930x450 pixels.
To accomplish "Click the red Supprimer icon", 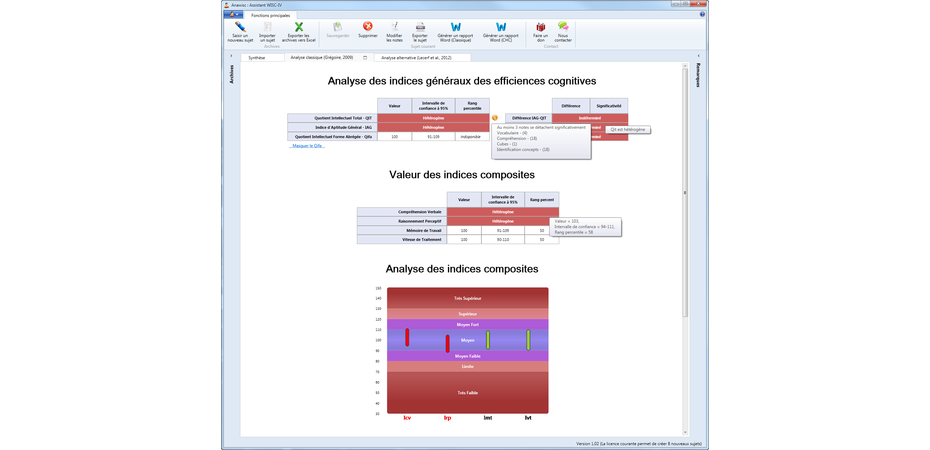I will click(368, 27).
